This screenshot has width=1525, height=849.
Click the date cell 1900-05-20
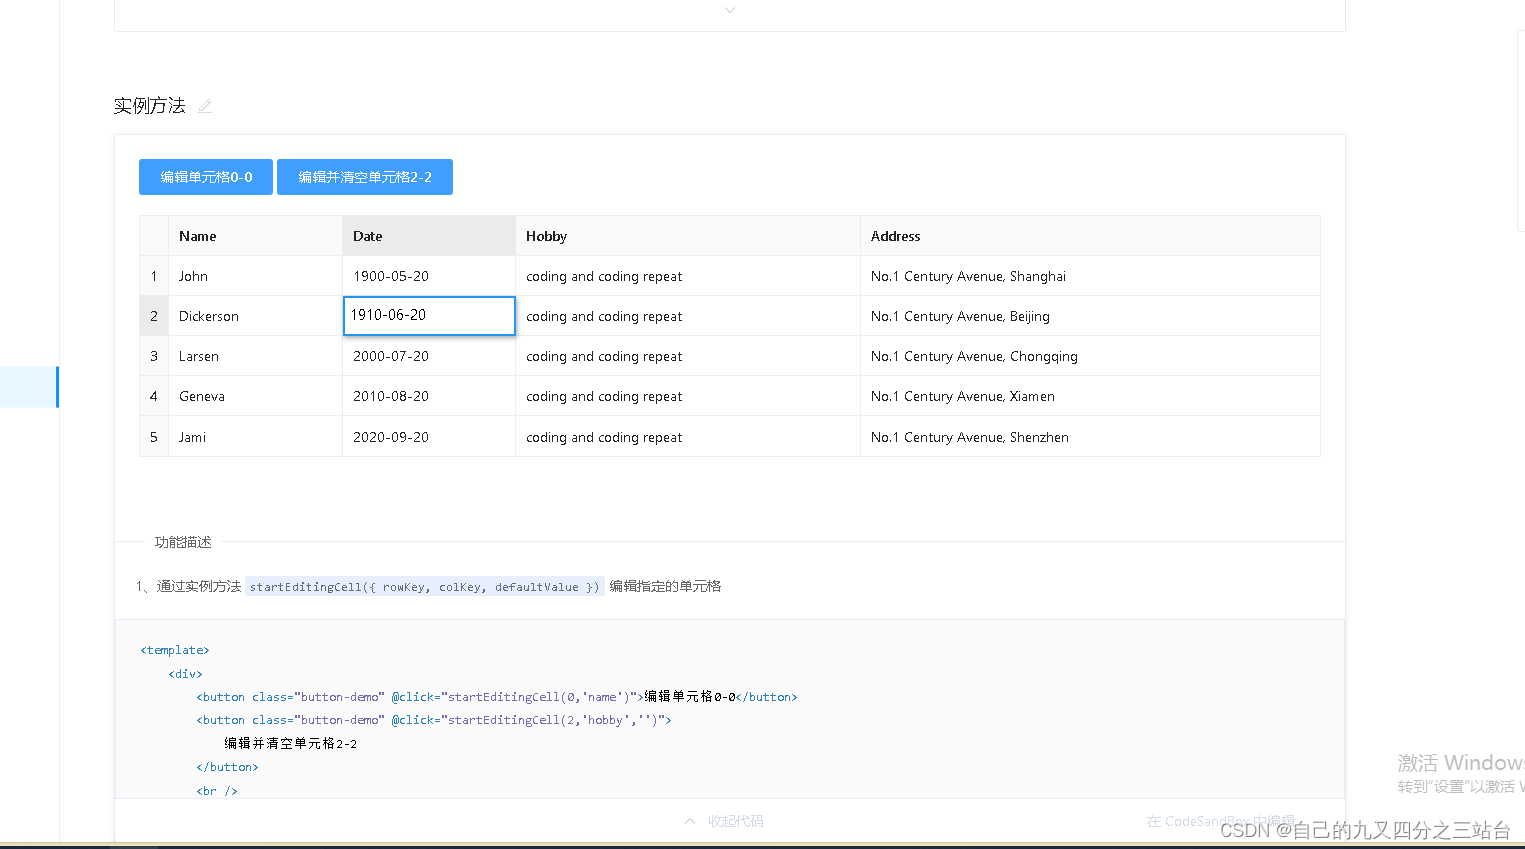pyautogui.click(x=429, y=276)
